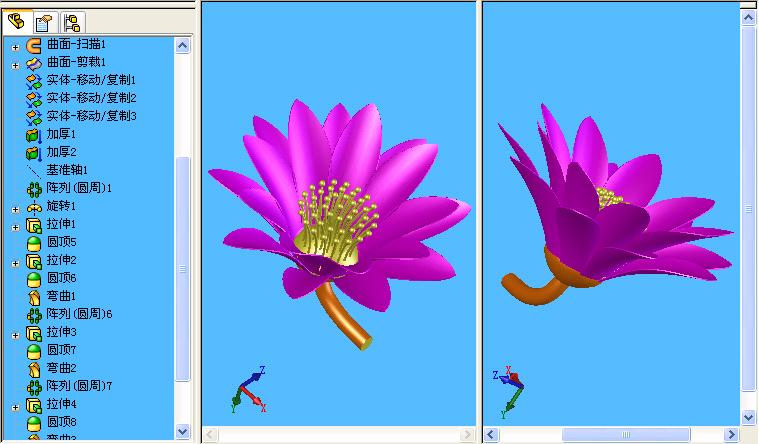759x444 pixels.
Task: Select the 曲面-剪裁1 tree label
Action: pyautogui.click(x=76, y=62)
